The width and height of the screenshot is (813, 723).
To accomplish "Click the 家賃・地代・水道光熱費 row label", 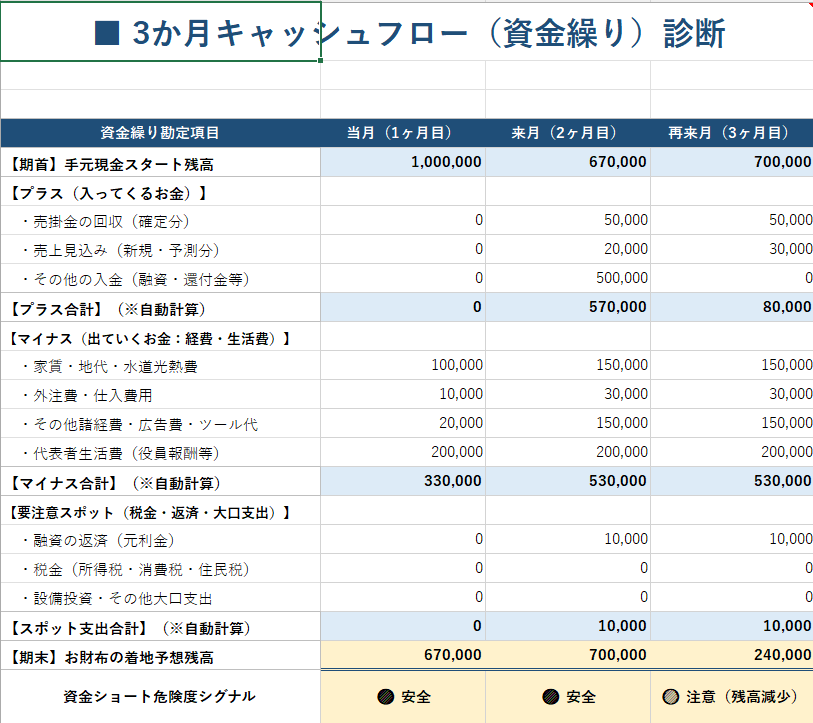I will point(109,367).
